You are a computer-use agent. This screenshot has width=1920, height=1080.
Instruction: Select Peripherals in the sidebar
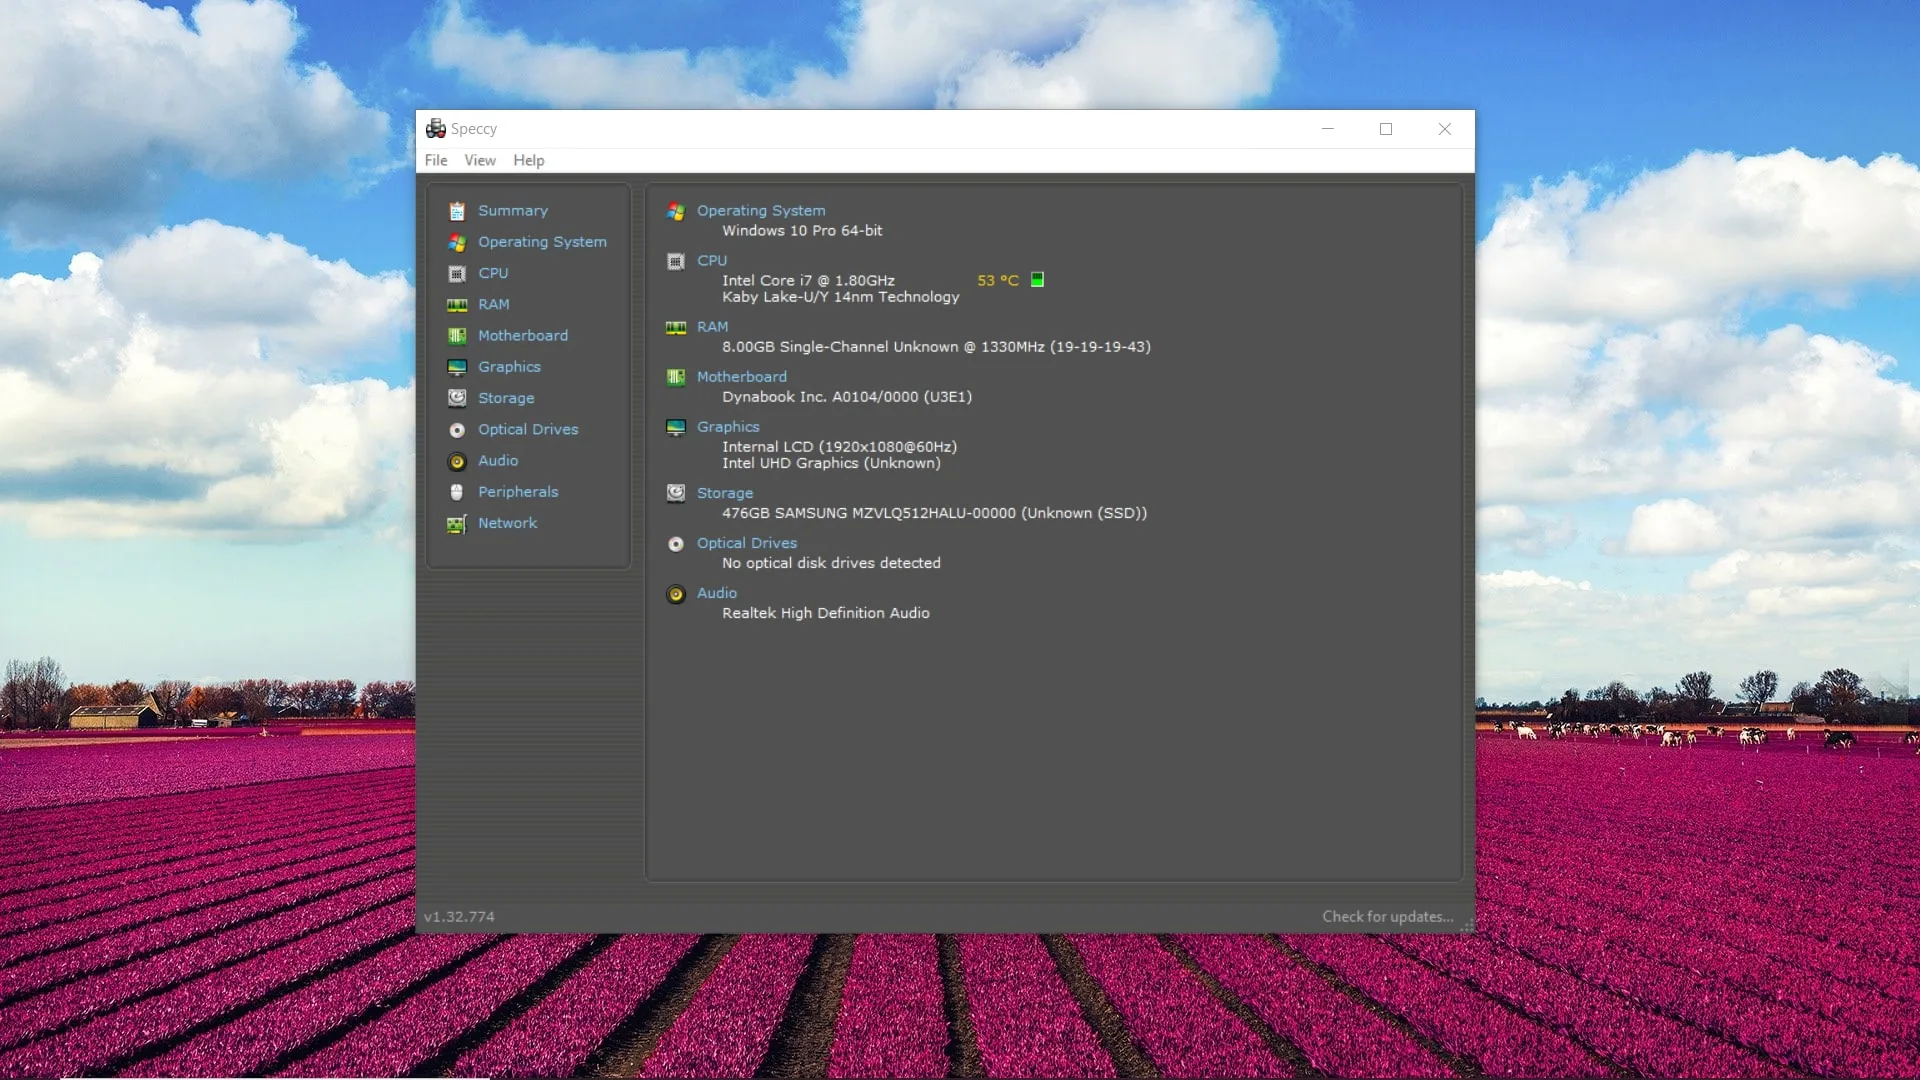(x=518, y=492)
